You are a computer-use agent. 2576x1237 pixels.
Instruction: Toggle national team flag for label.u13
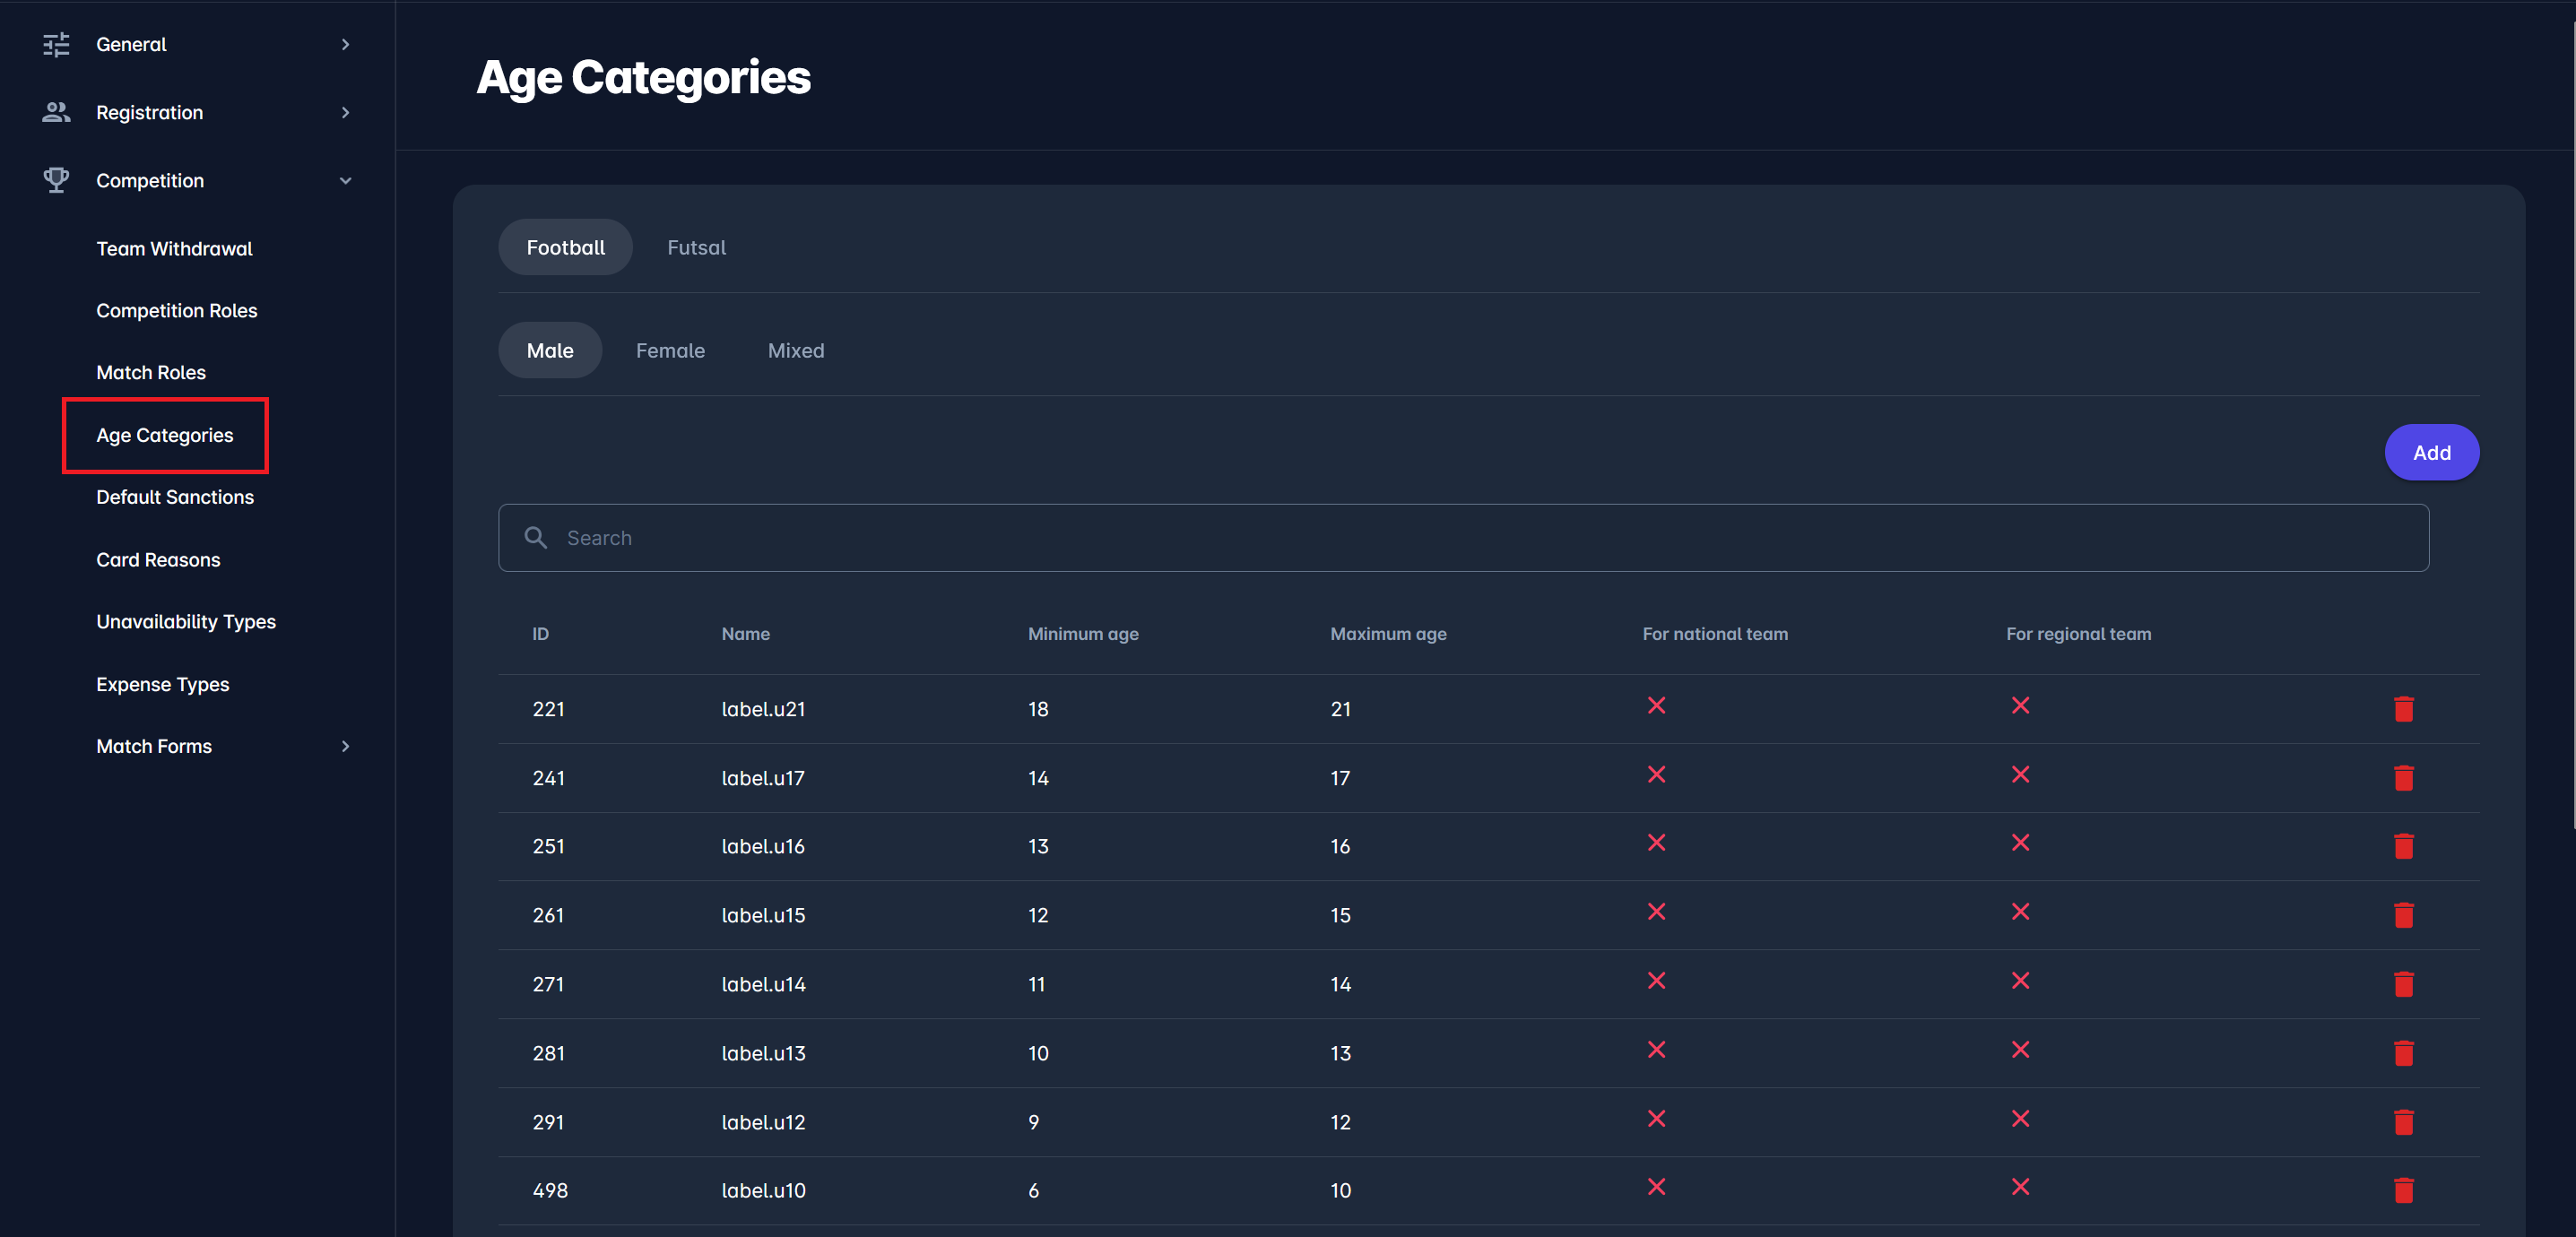point(1656,1049)
